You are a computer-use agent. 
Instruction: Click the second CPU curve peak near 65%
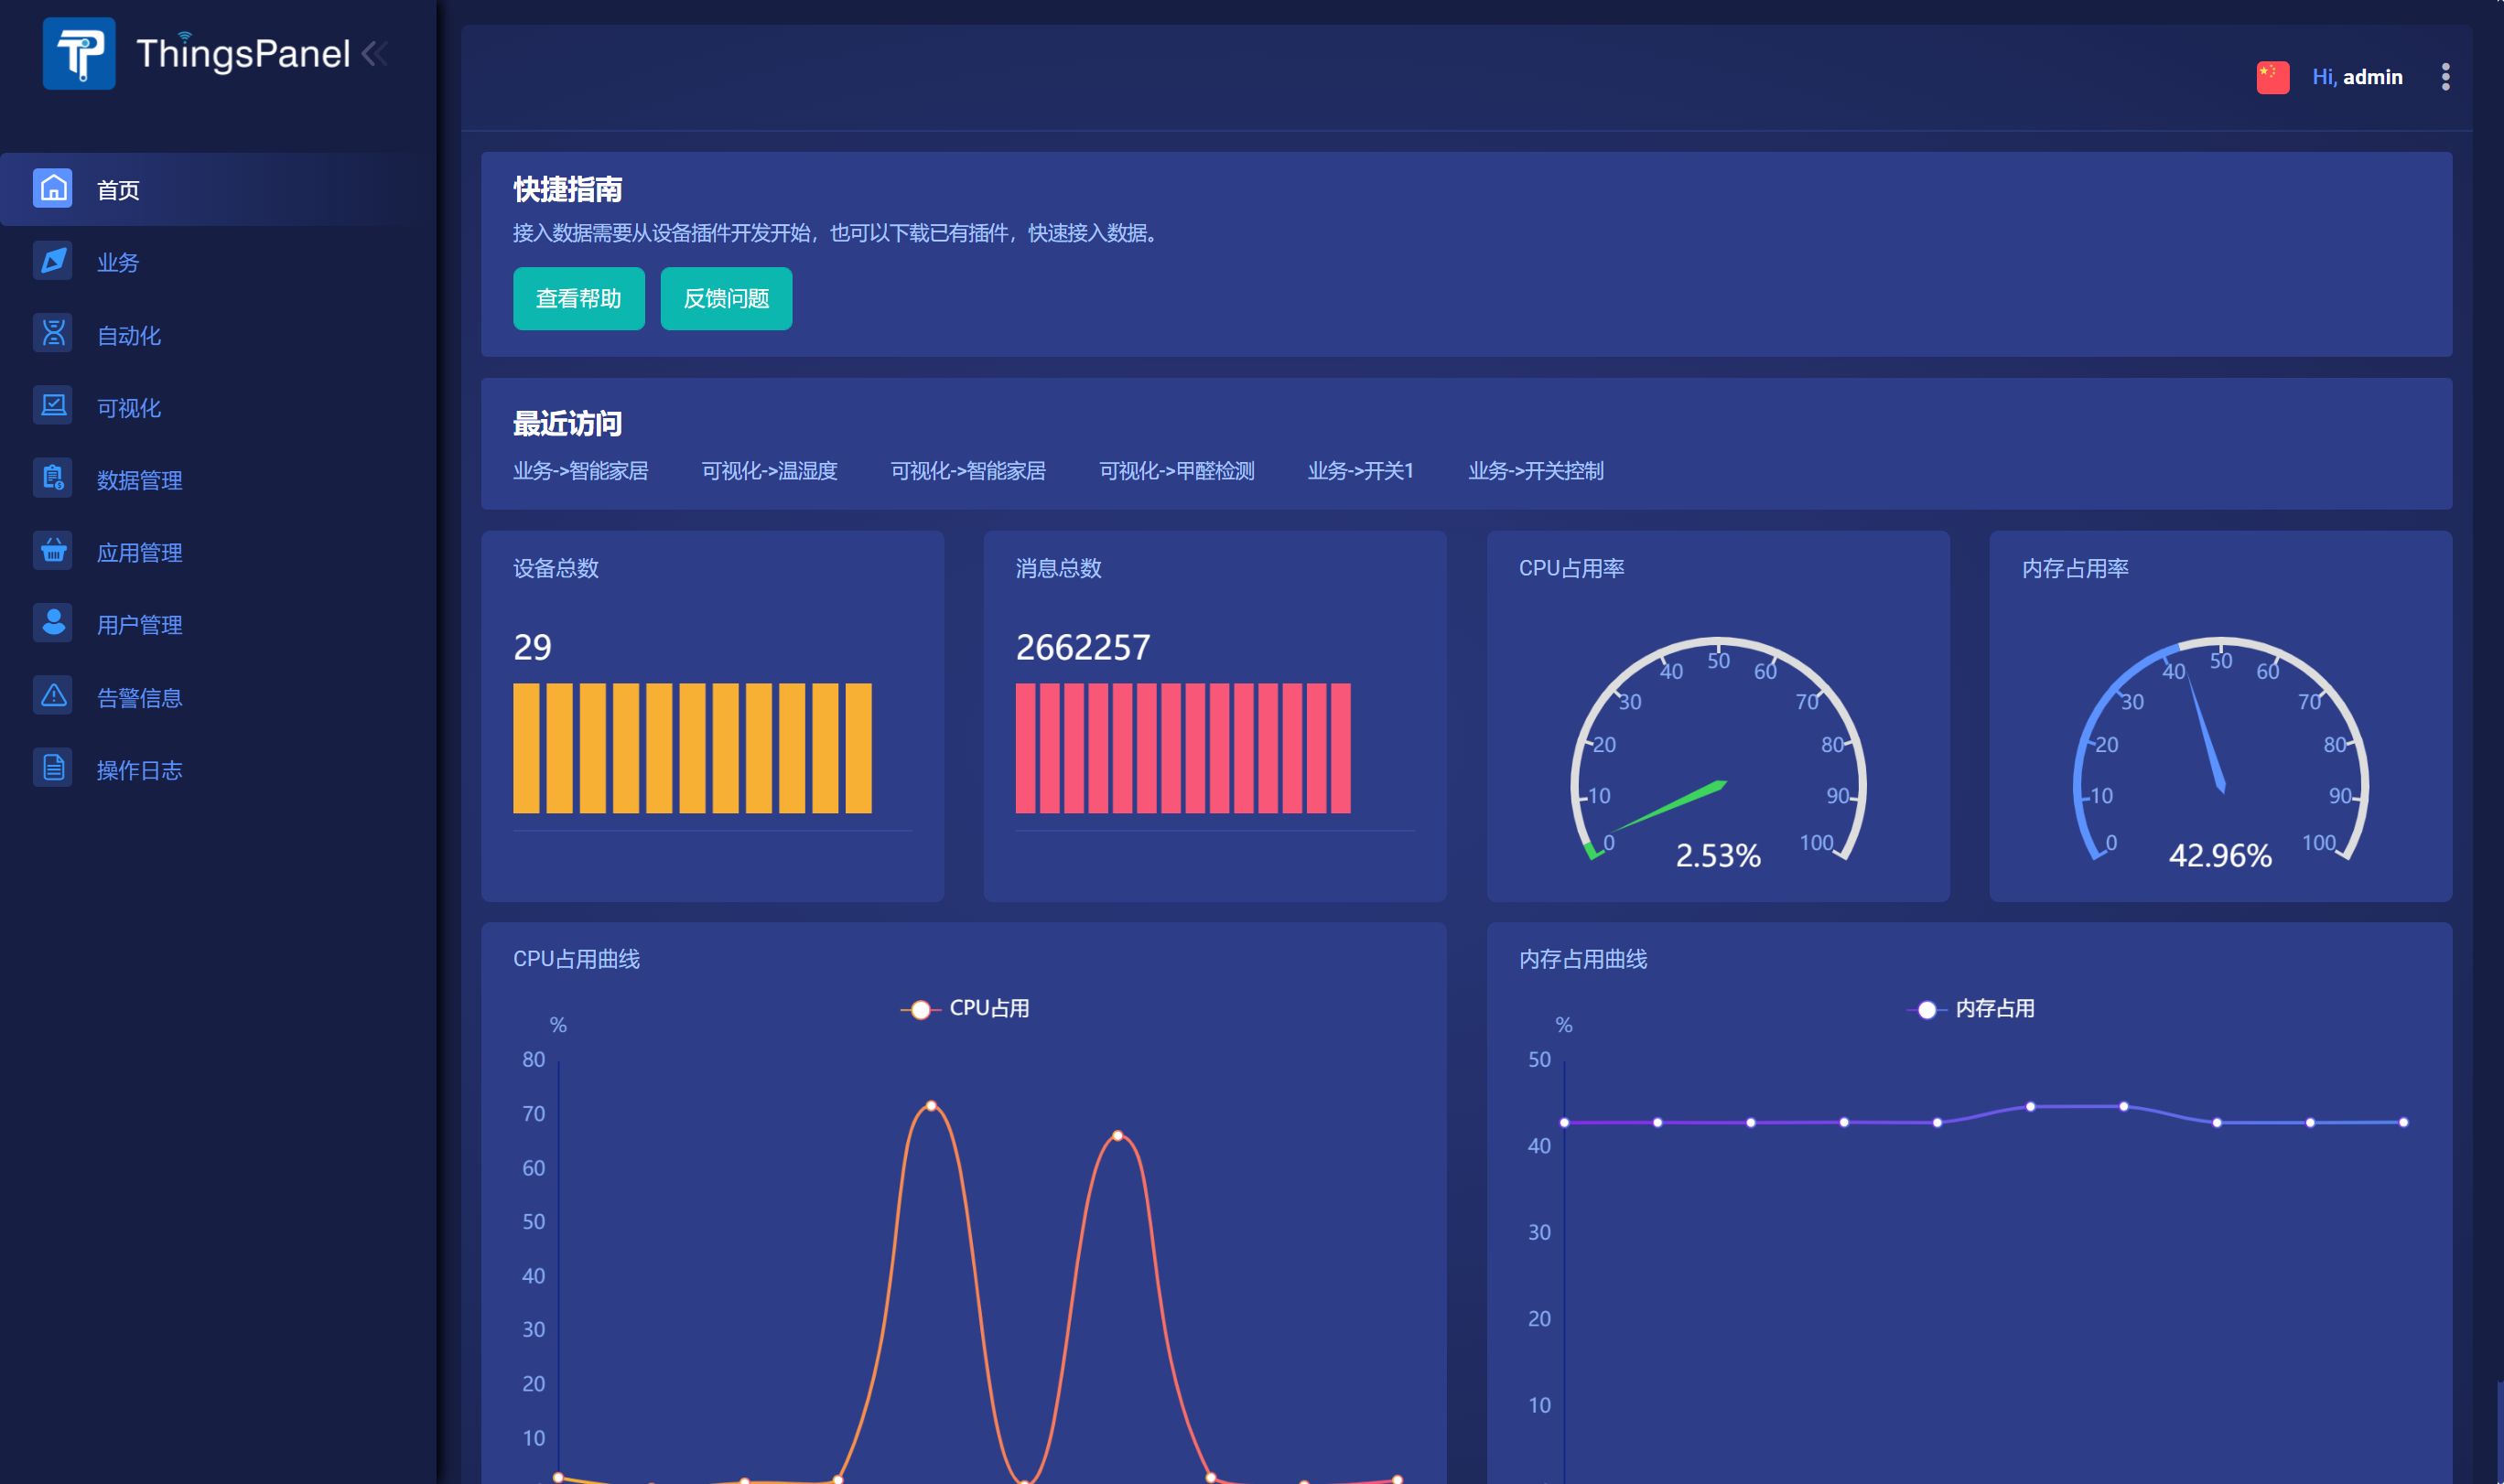click(1118, 1136)
